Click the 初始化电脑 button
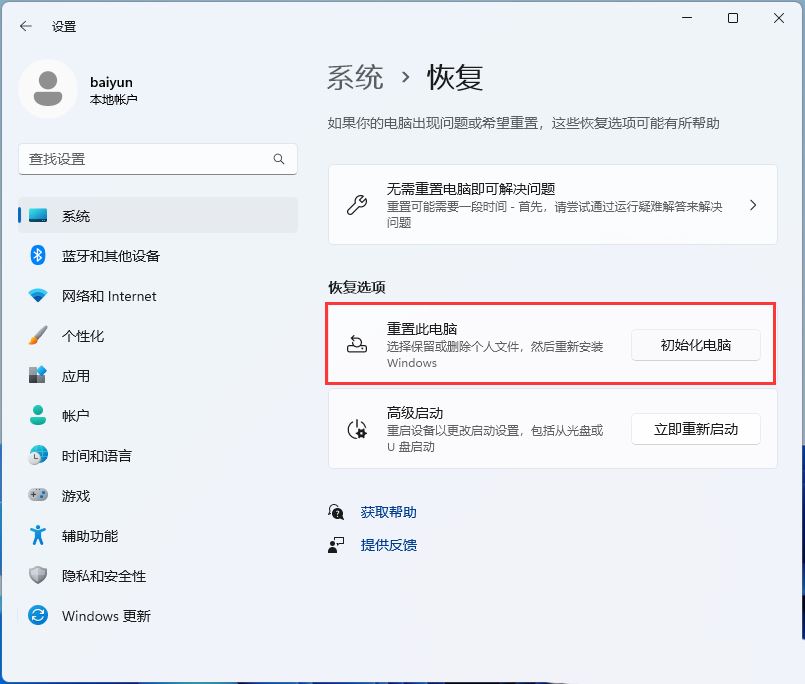The image size is (805, 684). point(696,345)
